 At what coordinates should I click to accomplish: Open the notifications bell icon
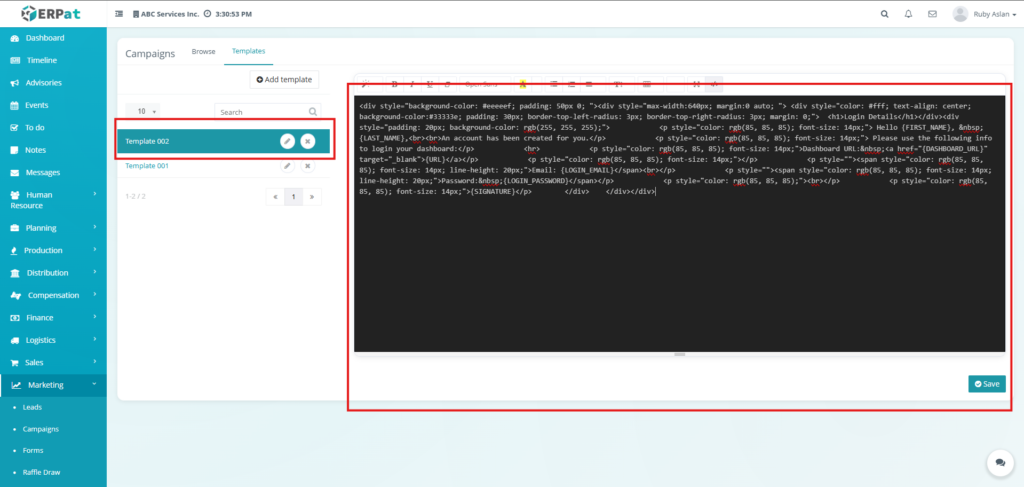click(x=908, y=14)
